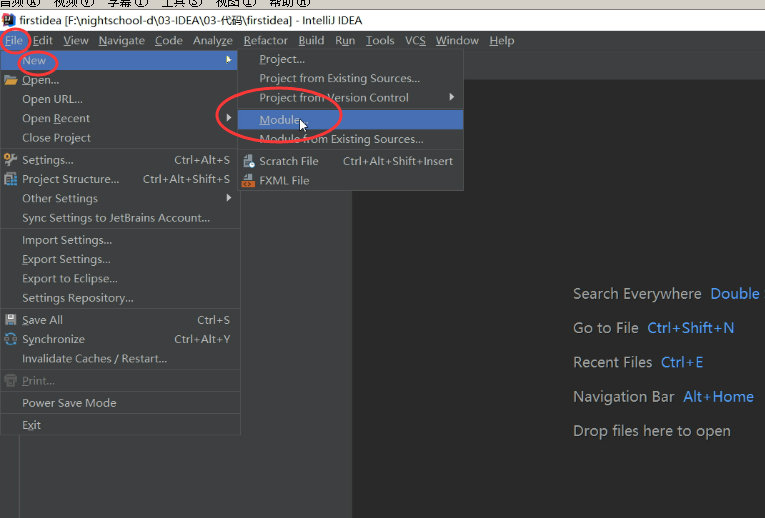Choose Invalidate Caches / Restart...
The image size is (765, 518).
[119, 359]
